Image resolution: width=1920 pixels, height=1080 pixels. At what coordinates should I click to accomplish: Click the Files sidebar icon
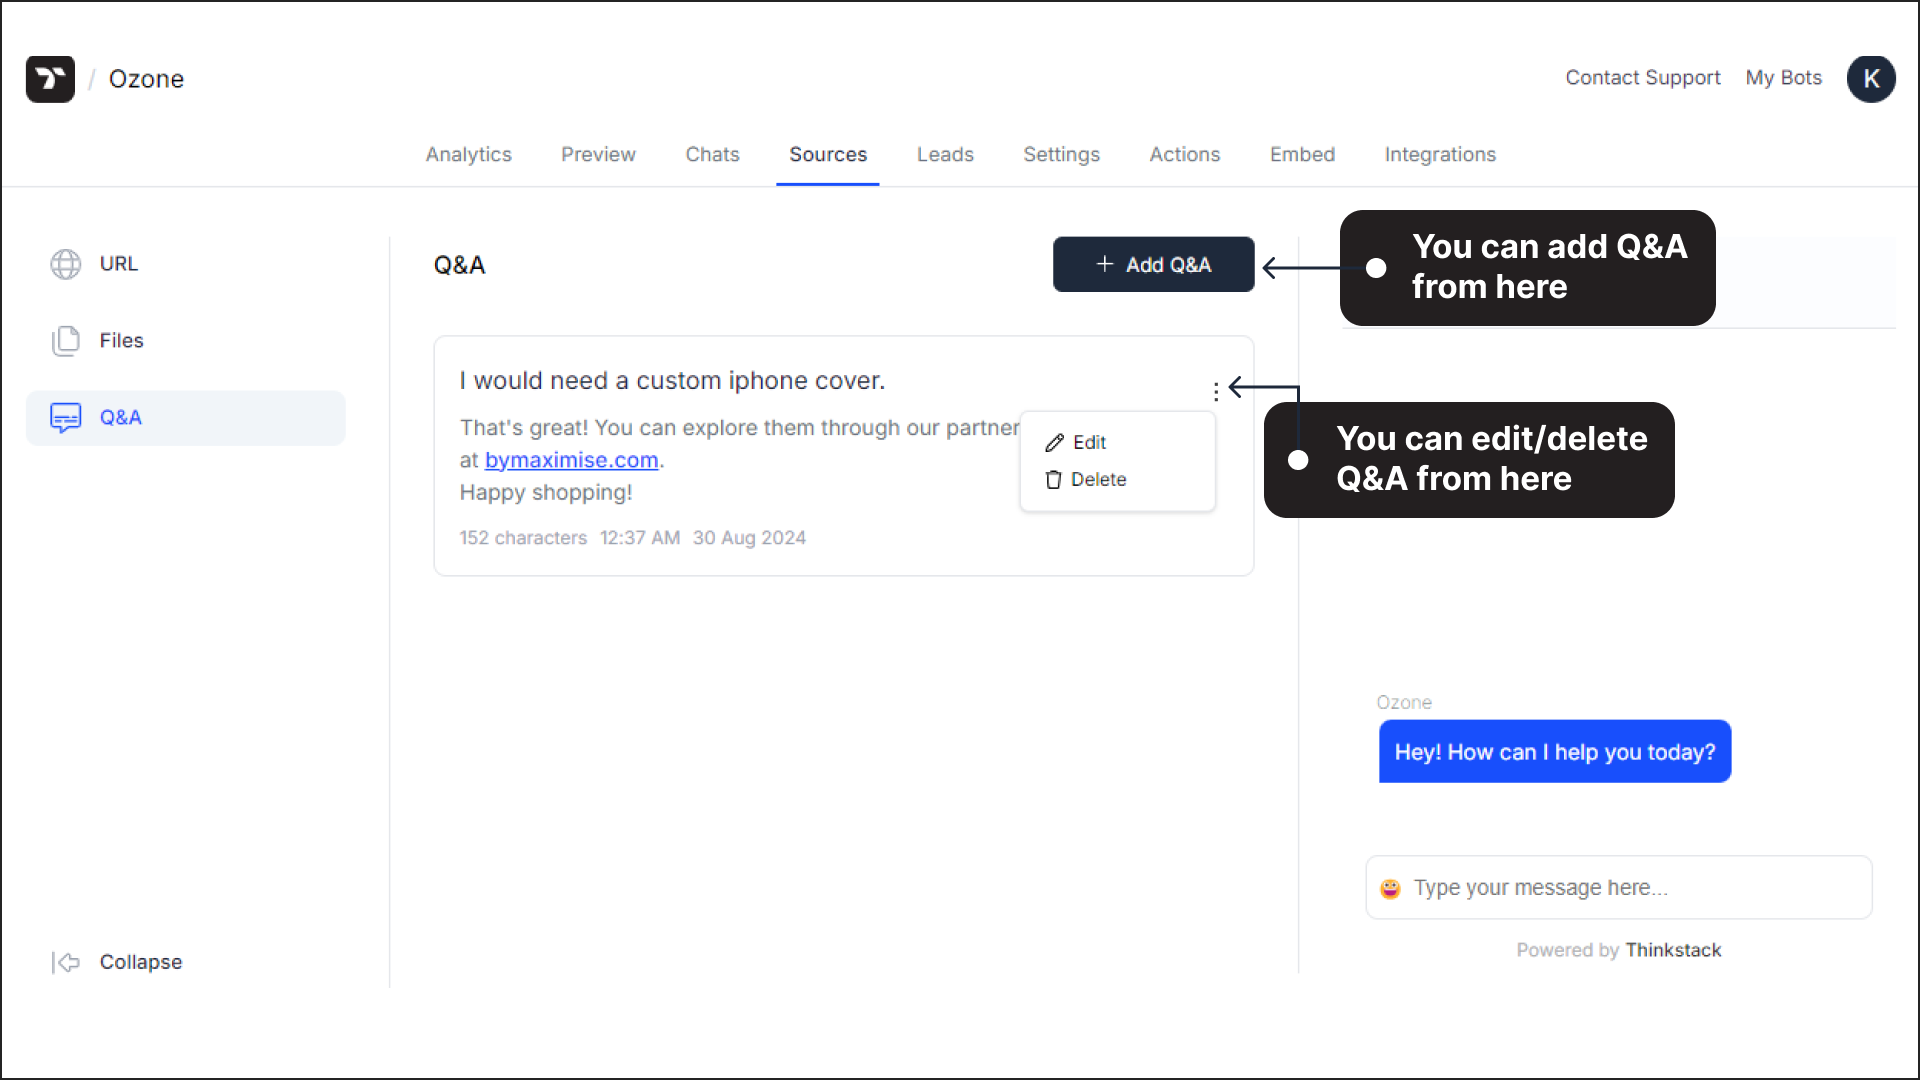(x=67, y=340)
